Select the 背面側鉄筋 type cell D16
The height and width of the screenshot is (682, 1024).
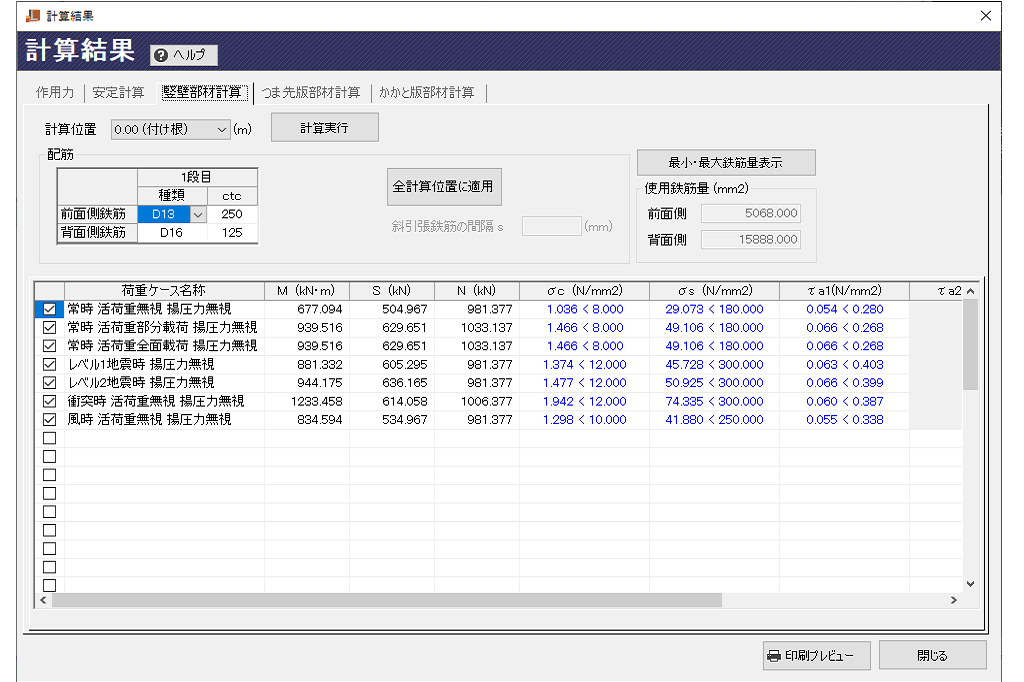(172, 233)
